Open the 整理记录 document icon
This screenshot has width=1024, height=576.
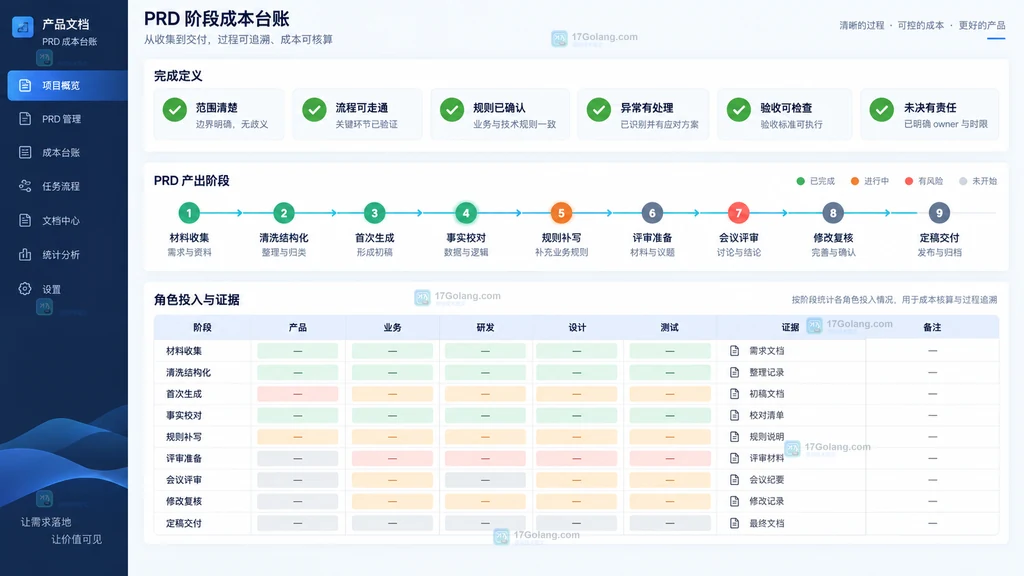pyautogui.click(x=735, y=372)
